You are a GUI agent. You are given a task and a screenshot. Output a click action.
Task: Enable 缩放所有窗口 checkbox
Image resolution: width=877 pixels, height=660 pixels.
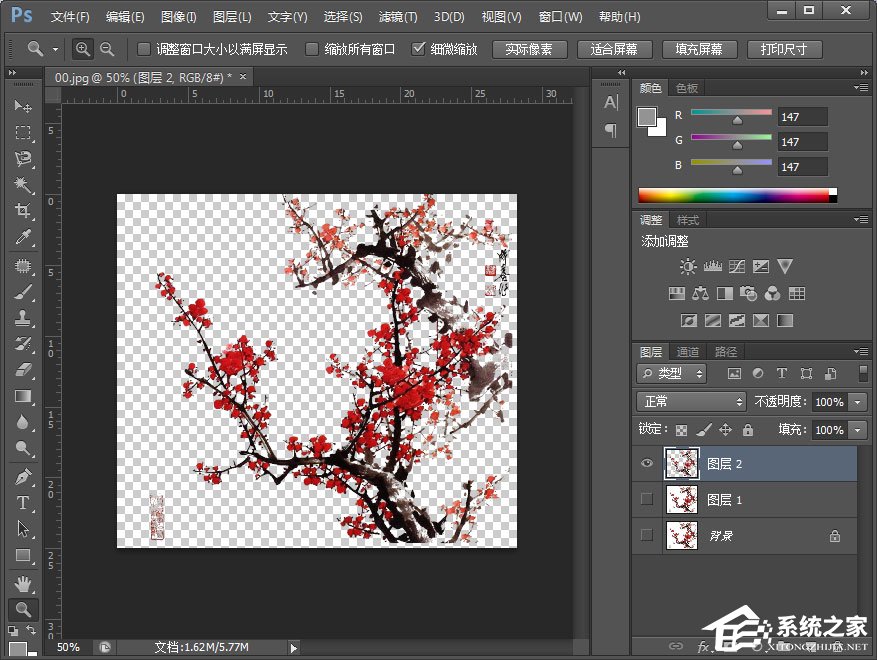(312, 49)
